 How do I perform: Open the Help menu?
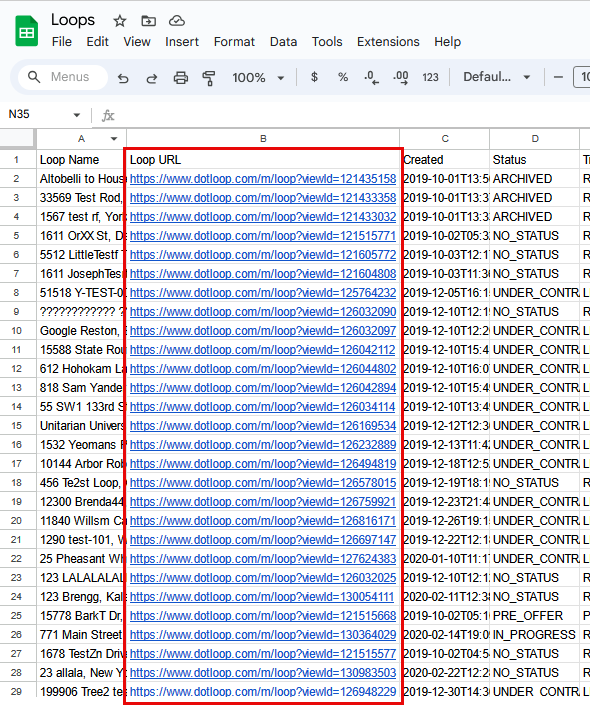447,42
